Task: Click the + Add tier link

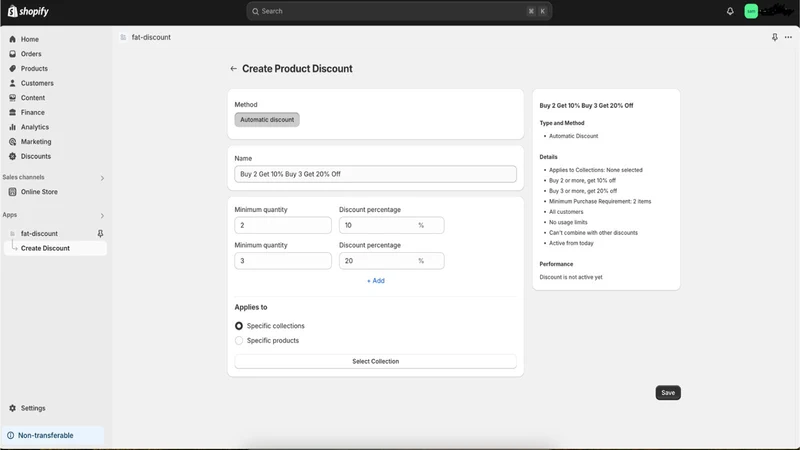Action: coord(376,281)
